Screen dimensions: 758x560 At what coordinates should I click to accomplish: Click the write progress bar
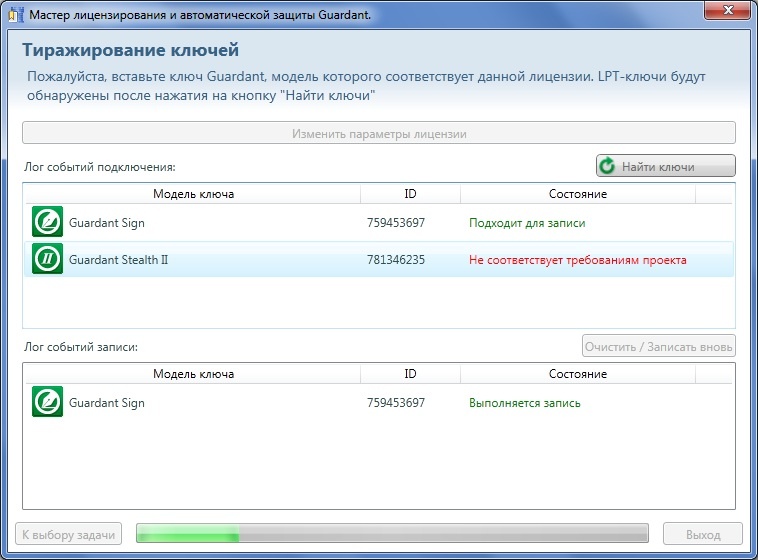tap(391, 534)
